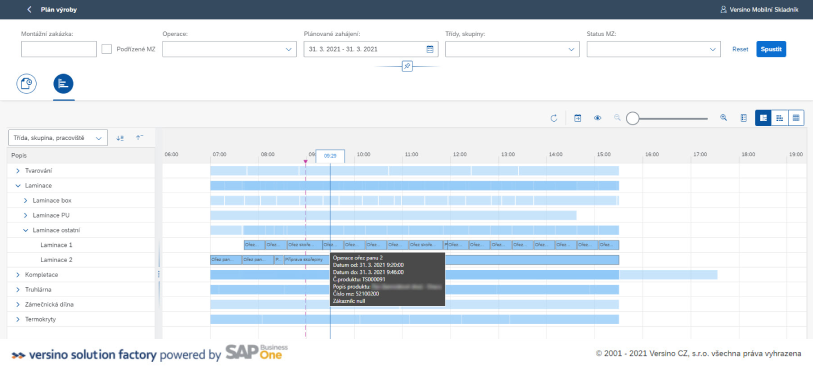Viewport: 813px width, 367px height.
Task: Click the Plánované zahájení date range field
Action: coord(371,49)
